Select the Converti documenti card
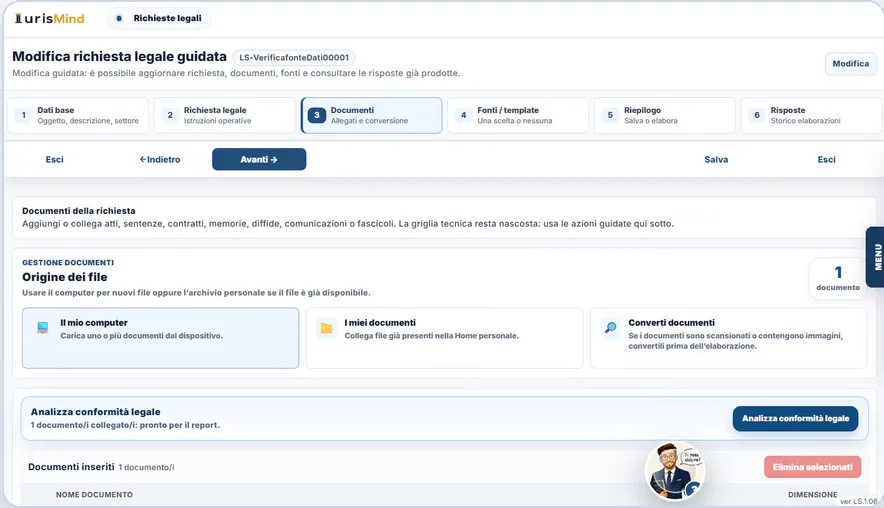The width and height of the screenshot is (884, 508). click(x=728, y=338)
